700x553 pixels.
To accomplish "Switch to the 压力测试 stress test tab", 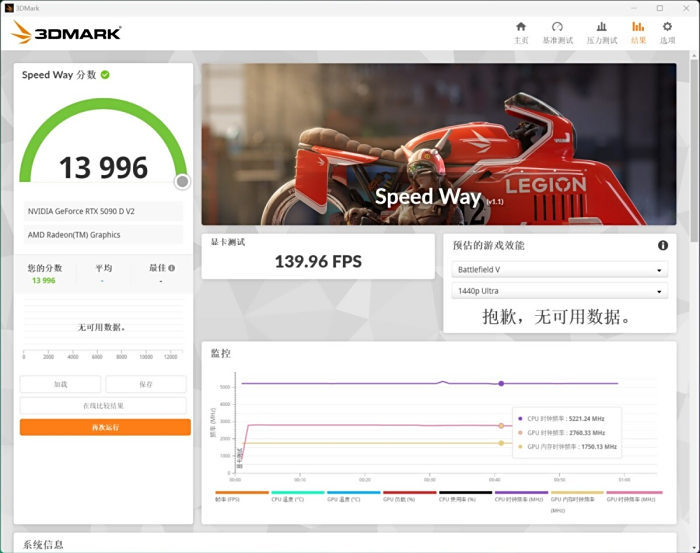I will (x=602, y=33).
